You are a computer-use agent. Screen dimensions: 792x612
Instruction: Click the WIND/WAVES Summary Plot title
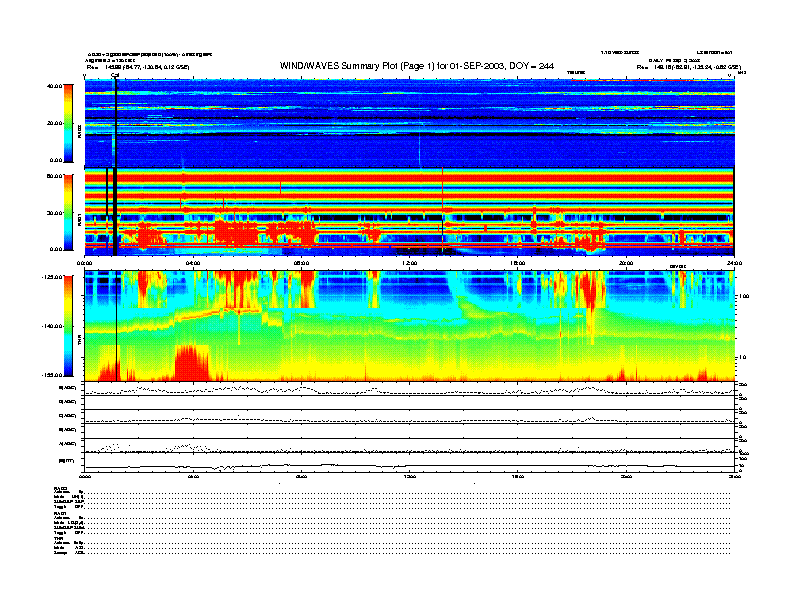tap(417, 66)
